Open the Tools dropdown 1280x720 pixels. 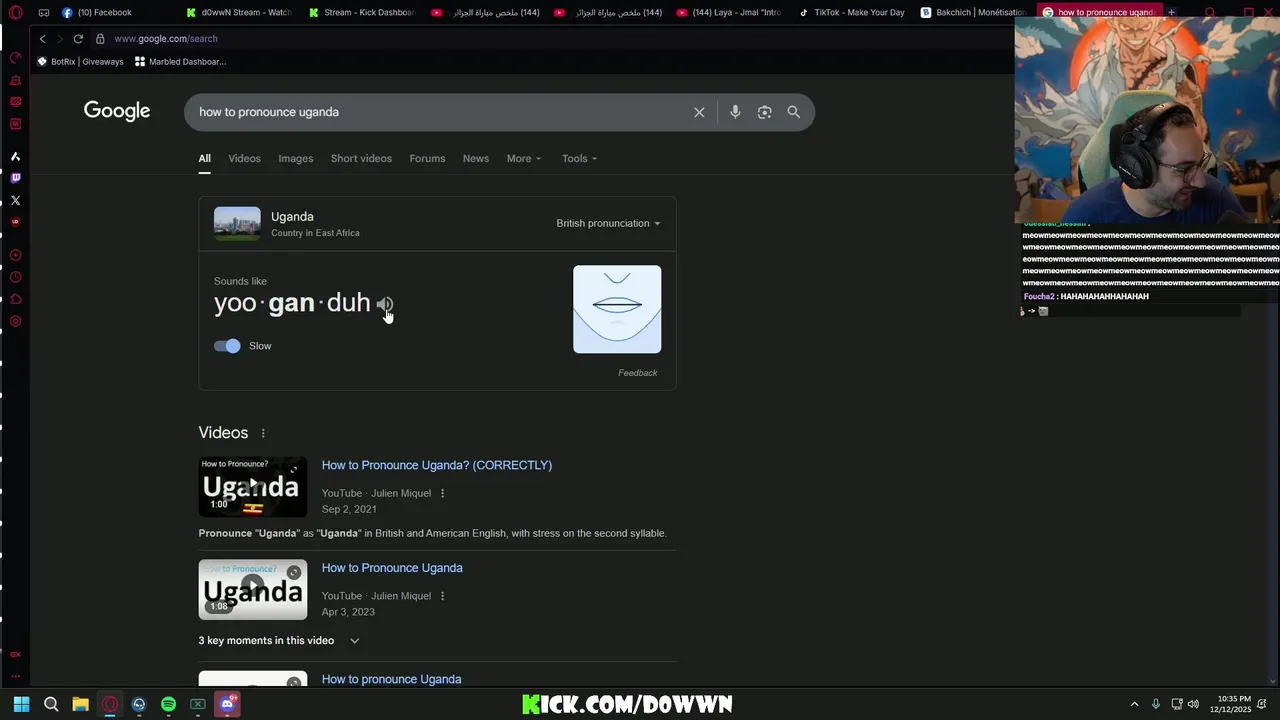tap(579, 158)
